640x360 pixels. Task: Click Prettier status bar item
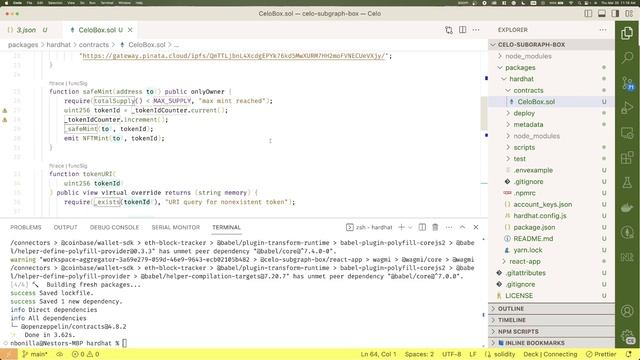(601, 354)
